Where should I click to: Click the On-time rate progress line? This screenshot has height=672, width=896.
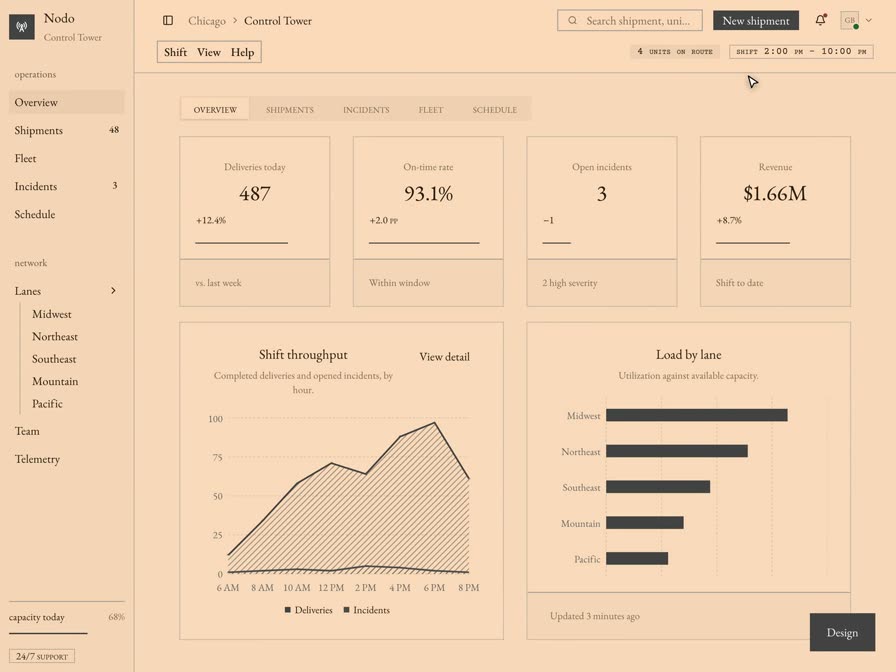[424, 243]
